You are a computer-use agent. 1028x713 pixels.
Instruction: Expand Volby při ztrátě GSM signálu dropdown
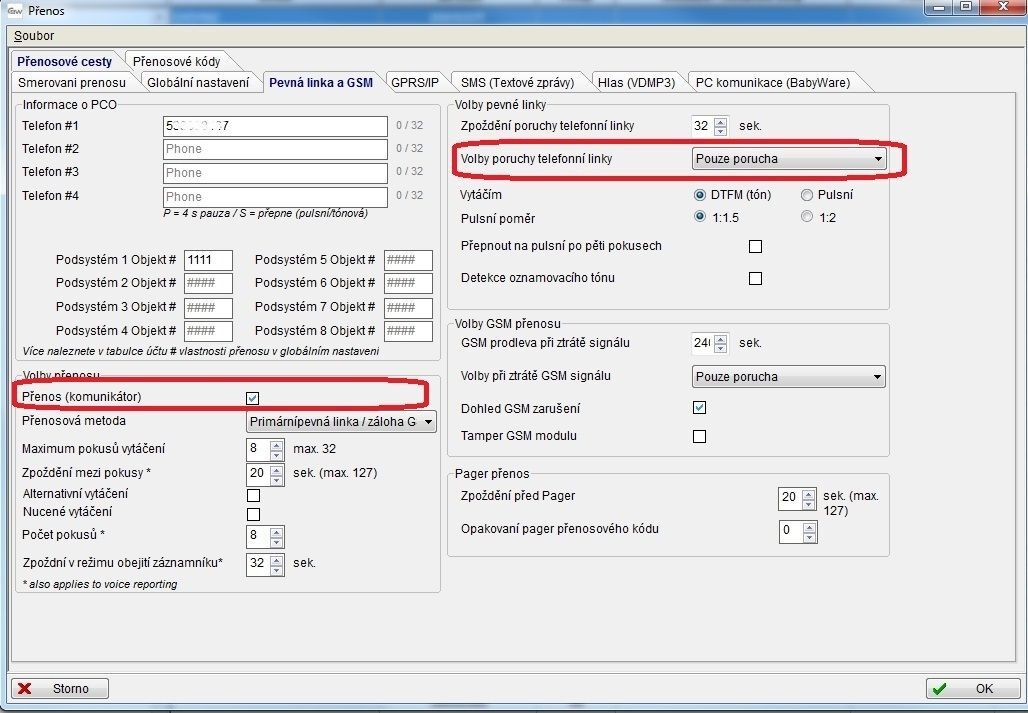tap(789, 377)
